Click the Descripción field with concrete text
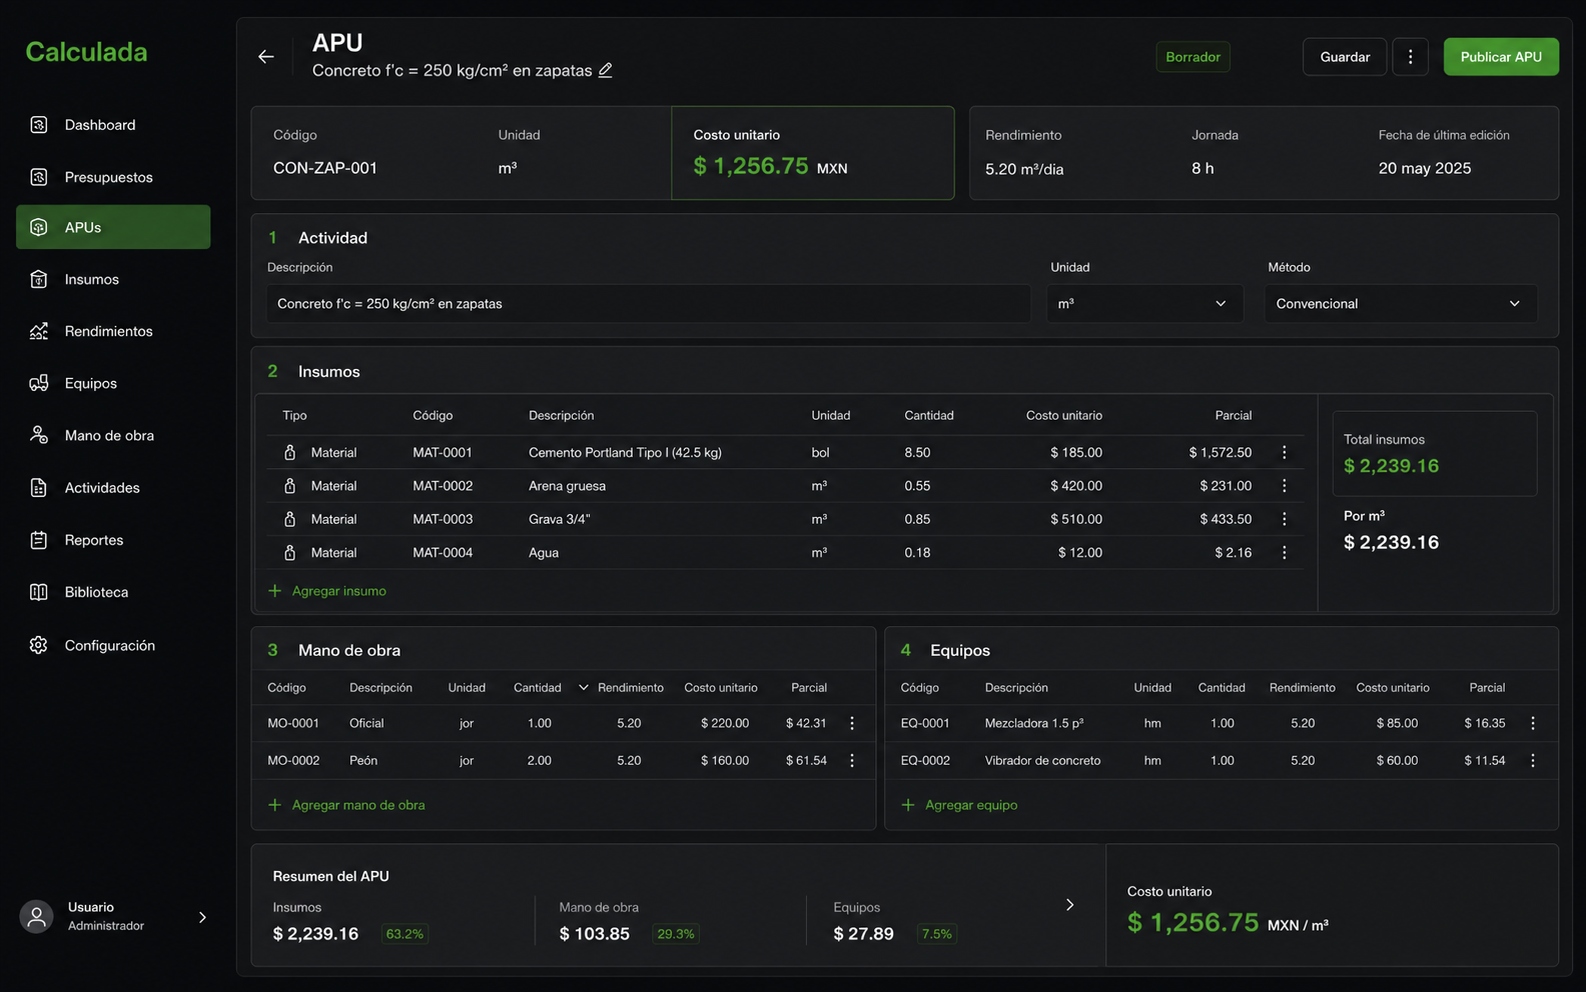 [x=648, y=304]
